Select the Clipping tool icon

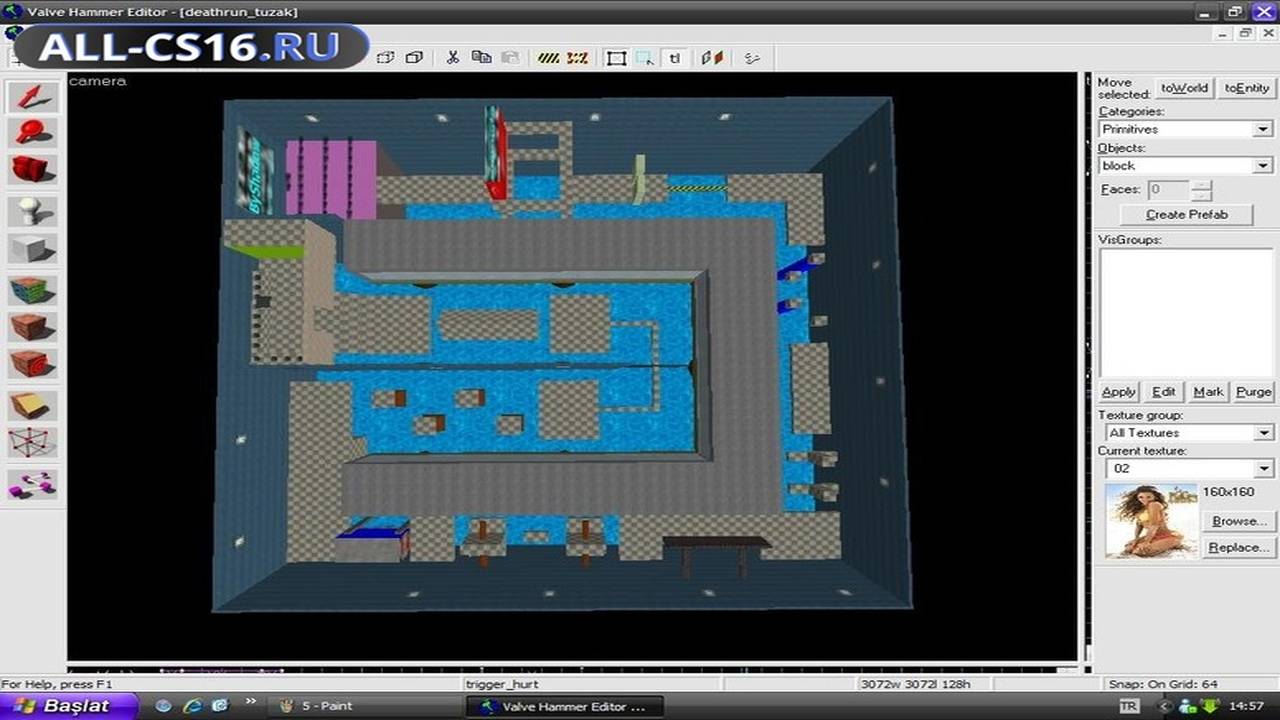point(33,405)
